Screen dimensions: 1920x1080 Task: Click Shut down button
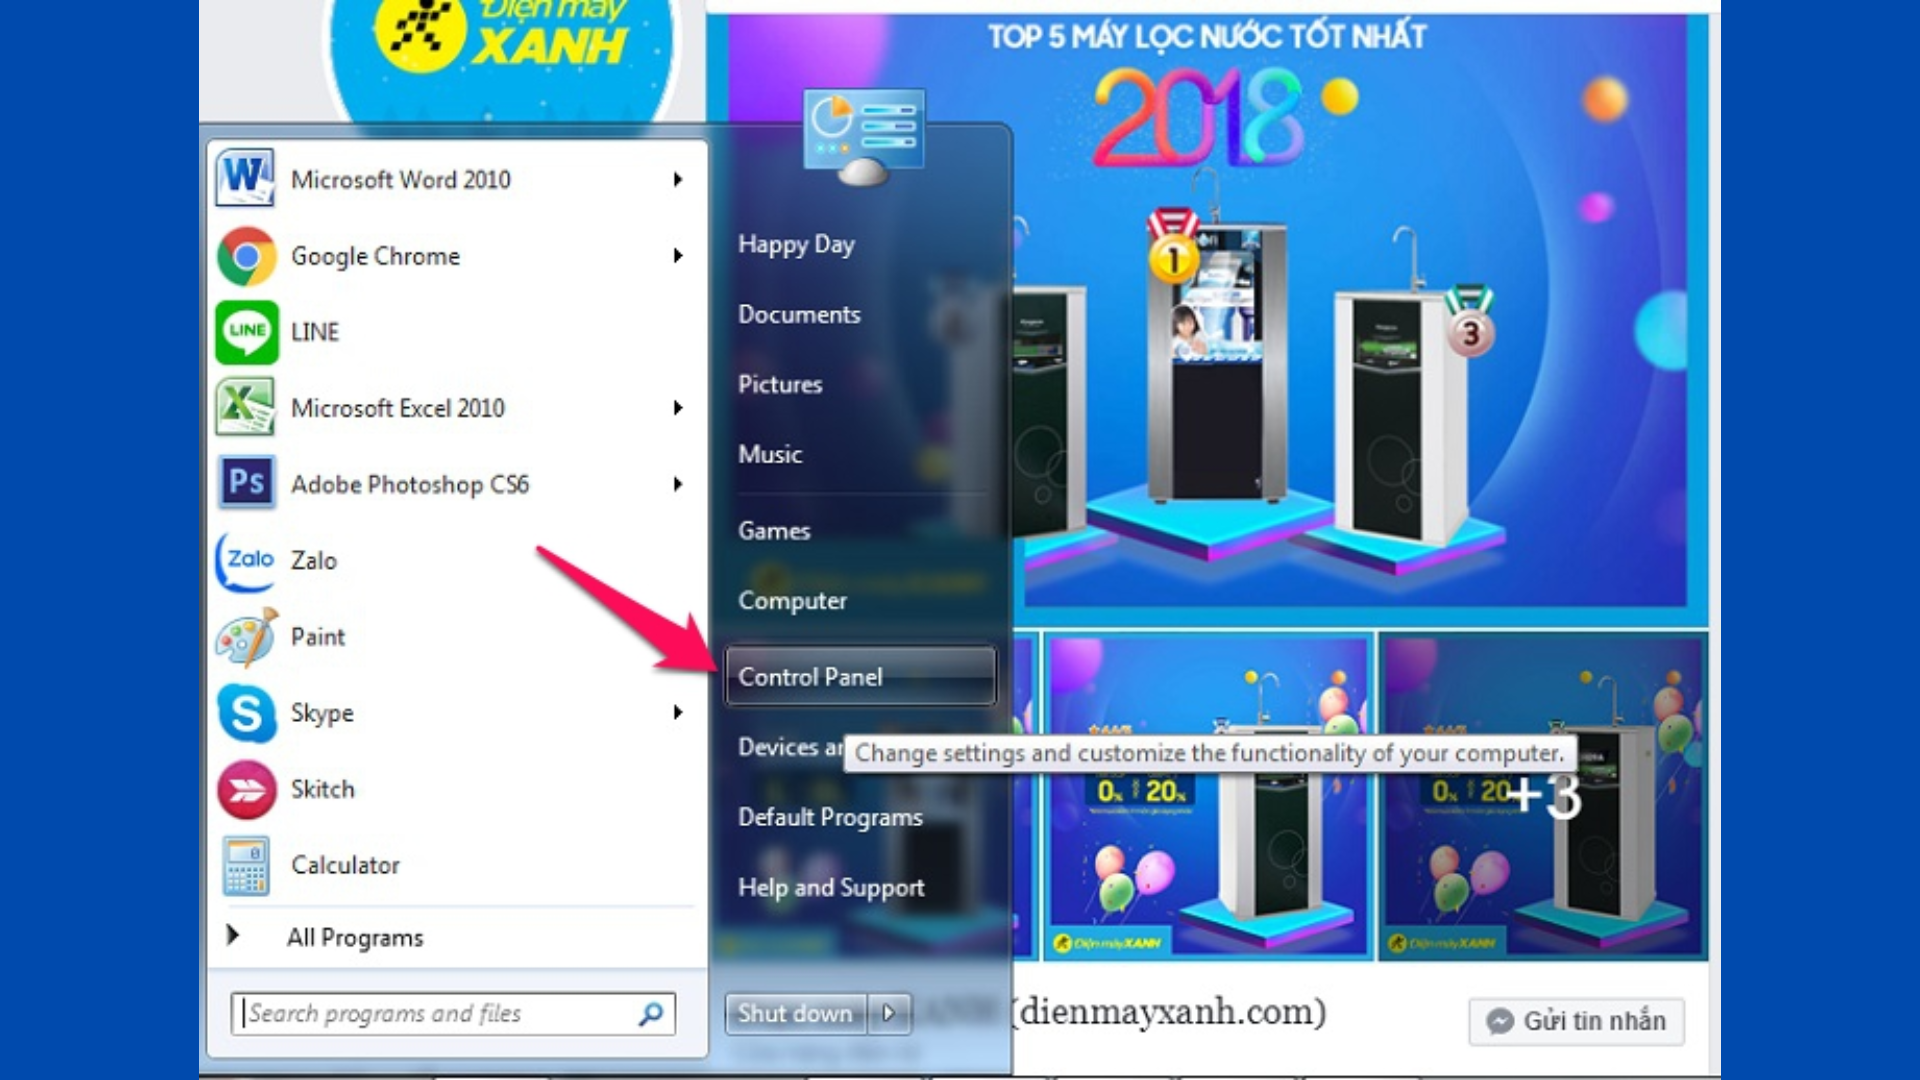(x=795, y=1013)
